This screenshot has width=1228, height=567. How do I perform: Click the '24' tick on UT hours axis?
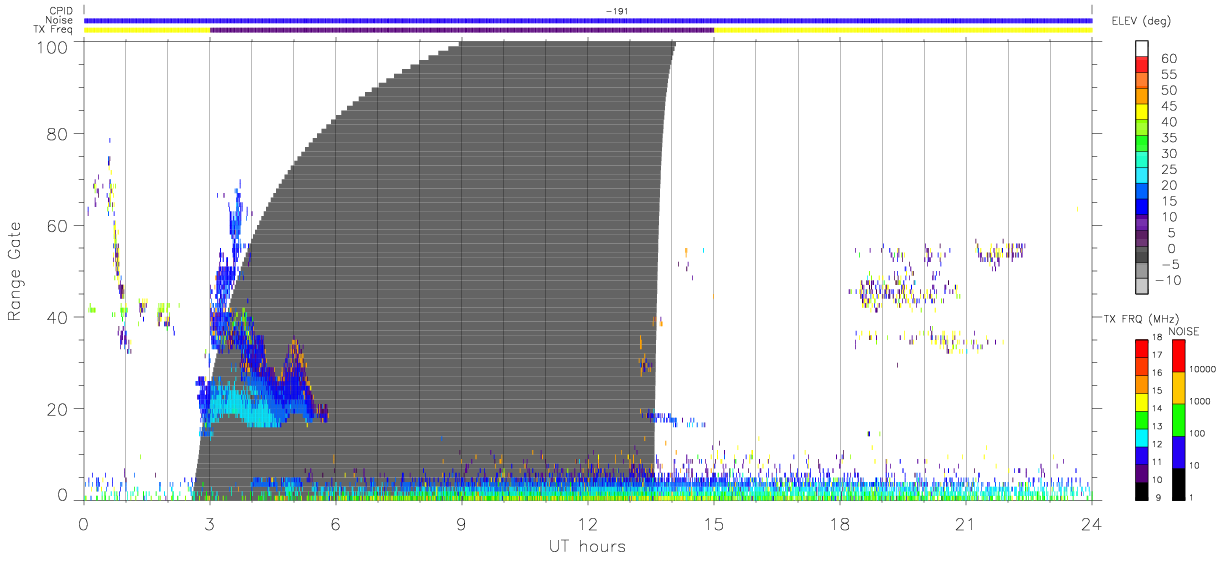pyautogui.click(x=1091, y=524)
